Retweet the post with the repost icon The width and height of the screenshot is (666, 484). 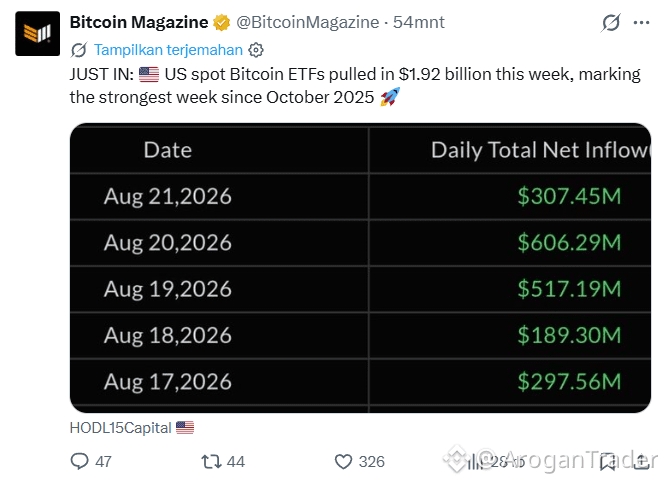coord(212,461)
